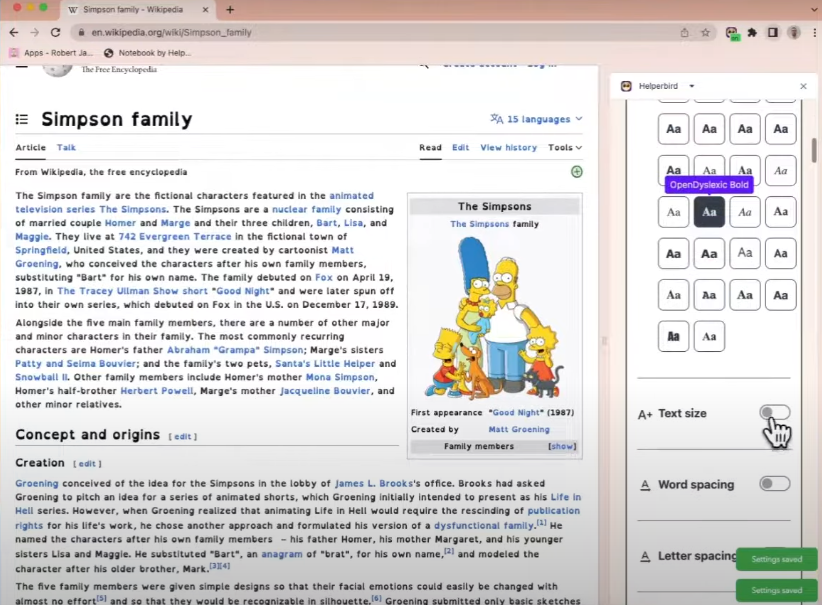Click the Homer link in first paragraph
This screenshot has height=605, width=822.
pyautogui.click(x=120, y=223)
